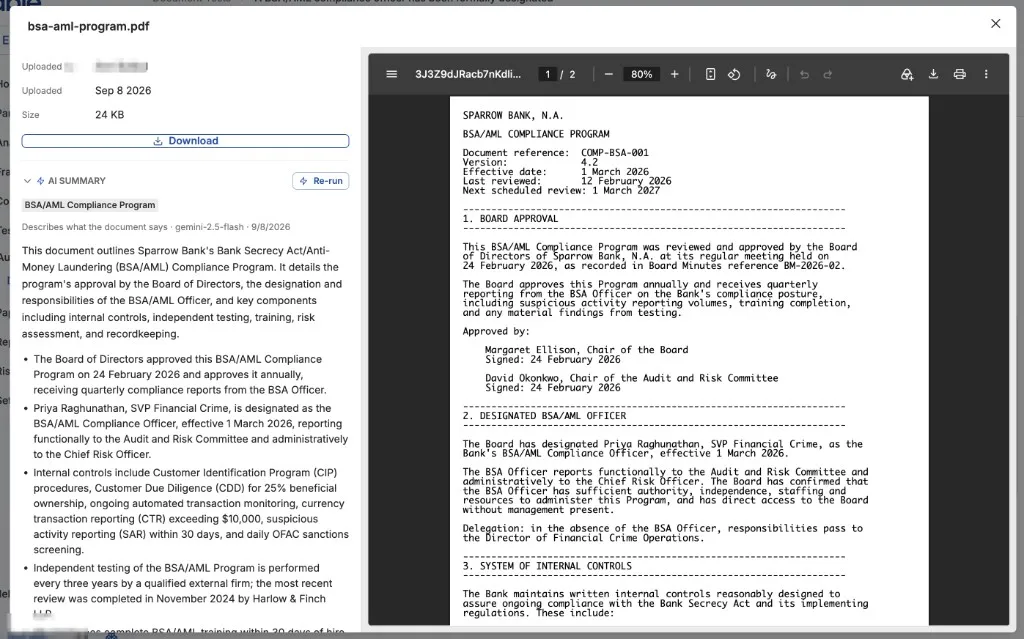Screen dimensions: 1024x639
Task: Print the PDF document
Action: coord(959,74)
